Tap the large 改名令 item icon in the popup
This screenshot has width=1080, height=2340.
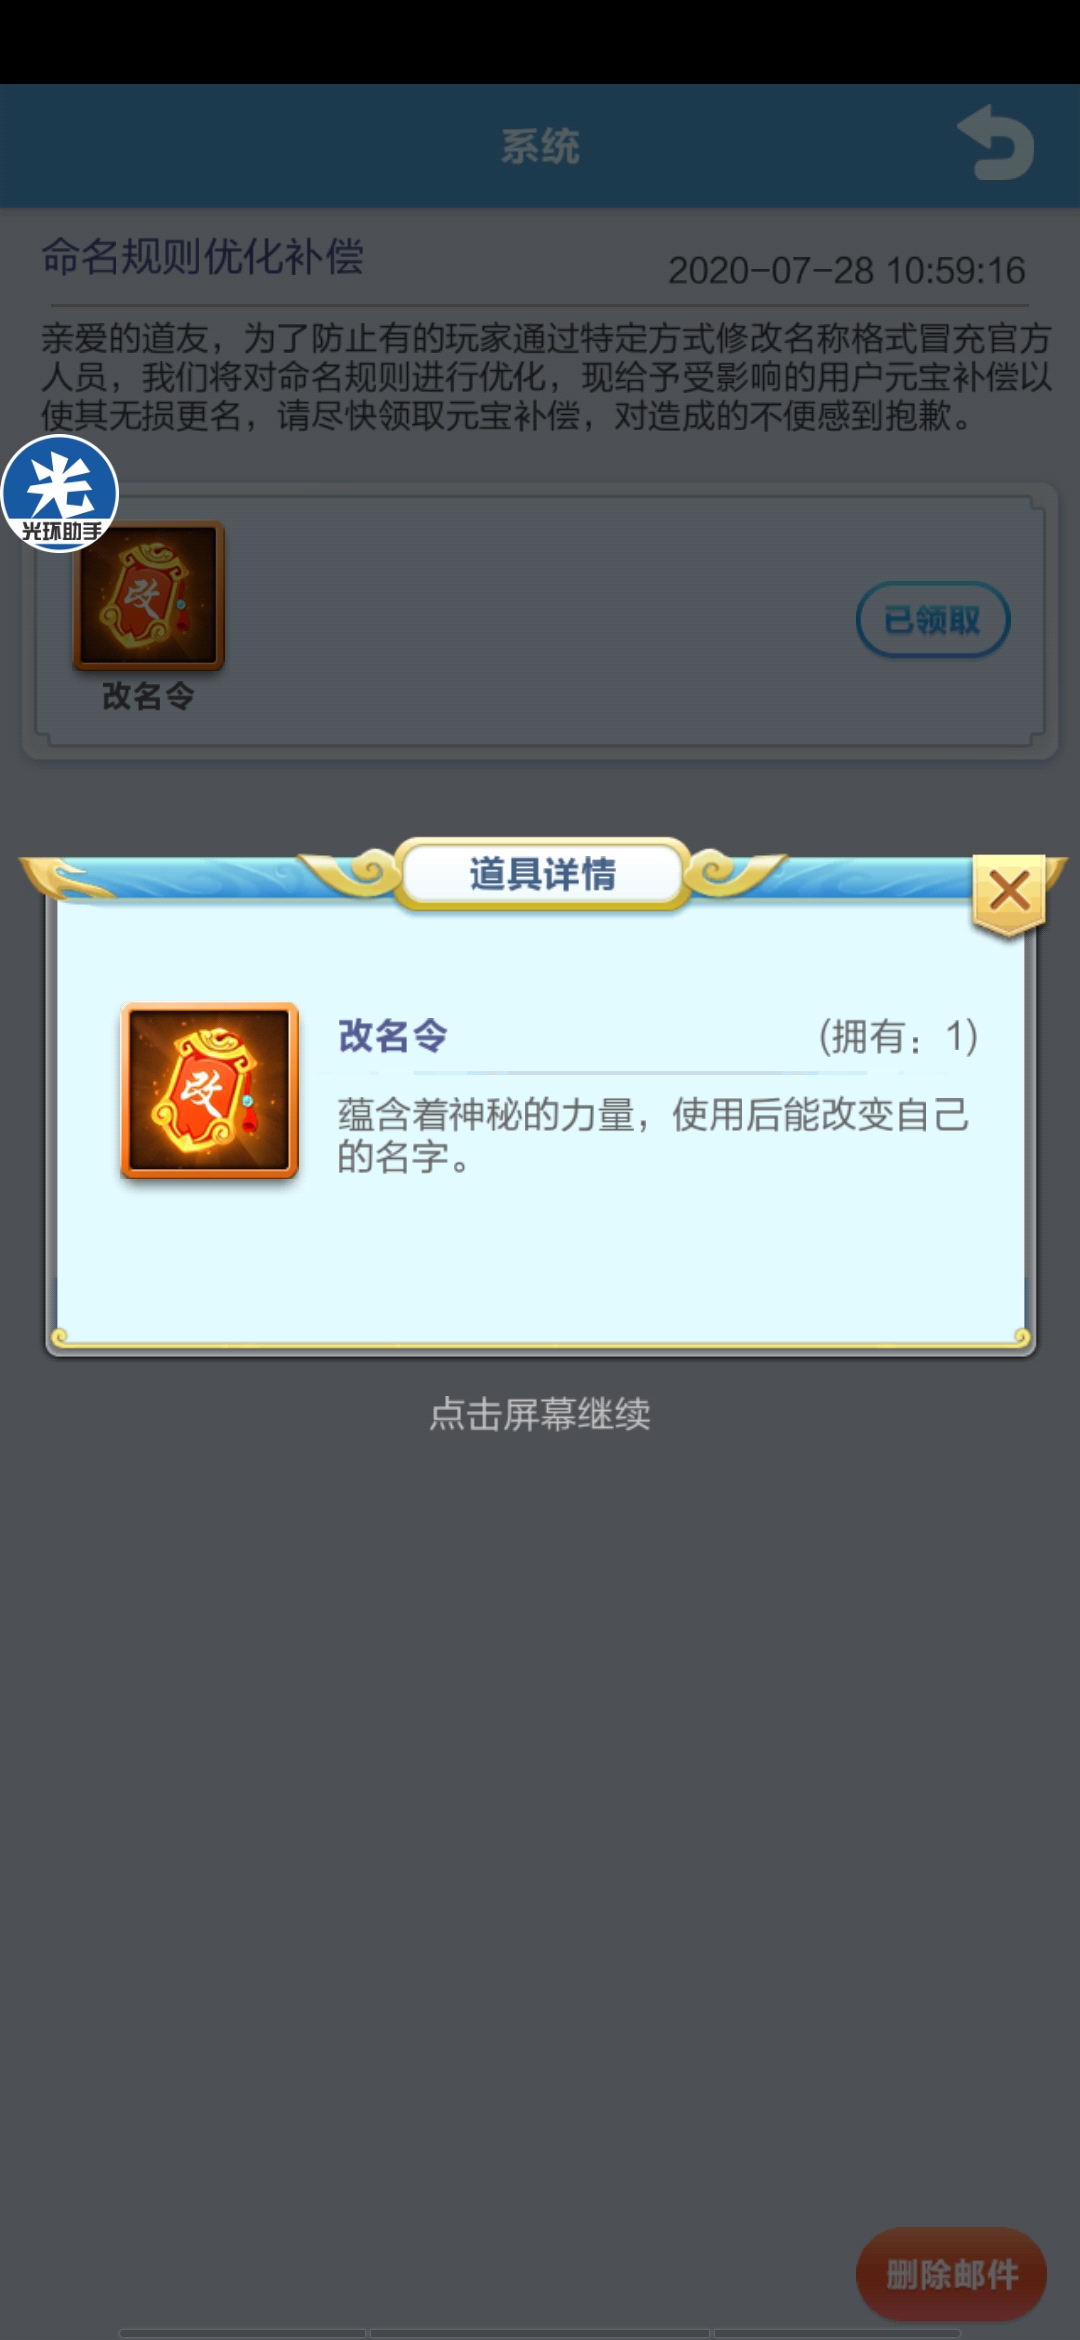(x=210, y=1090)
